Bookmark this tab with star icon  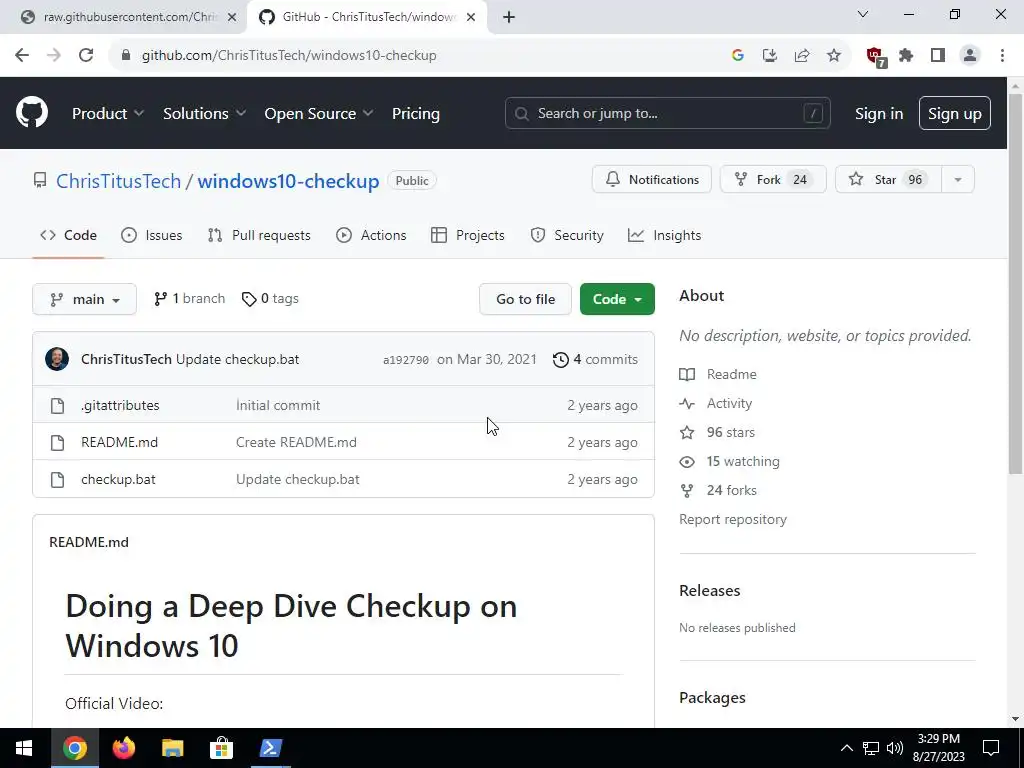point(834,55)
